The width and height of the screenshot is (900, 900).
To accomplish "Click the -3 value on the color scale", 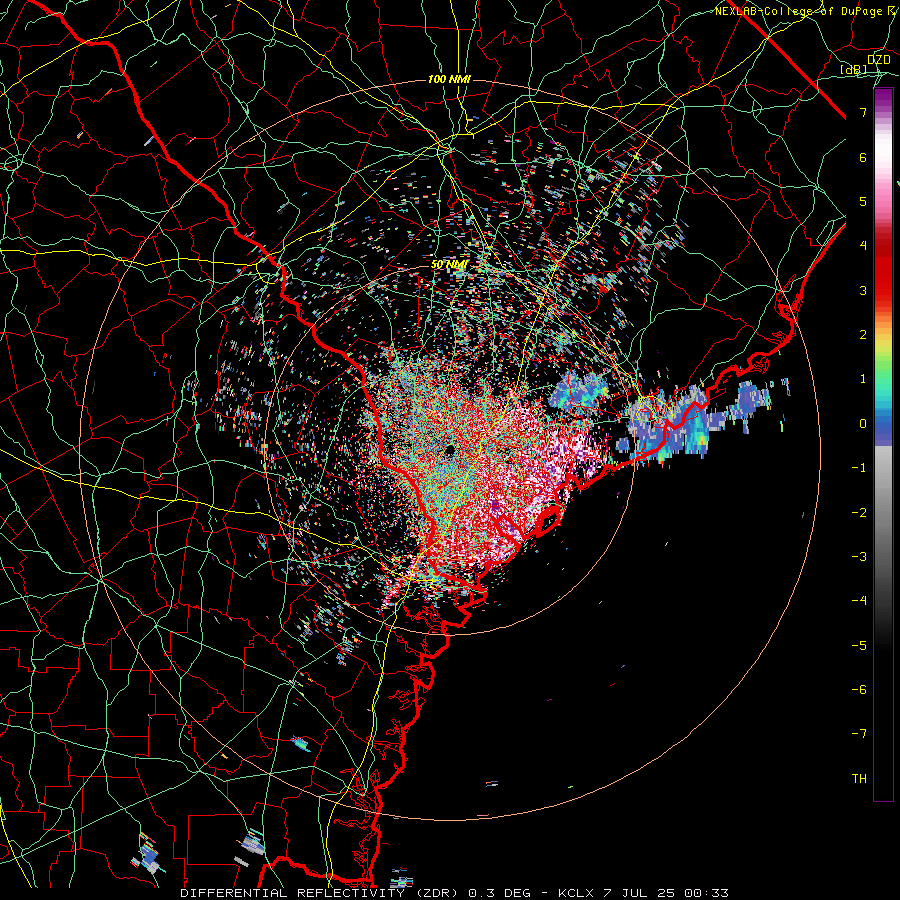I will pyautogui.click(x=859, y=557).
